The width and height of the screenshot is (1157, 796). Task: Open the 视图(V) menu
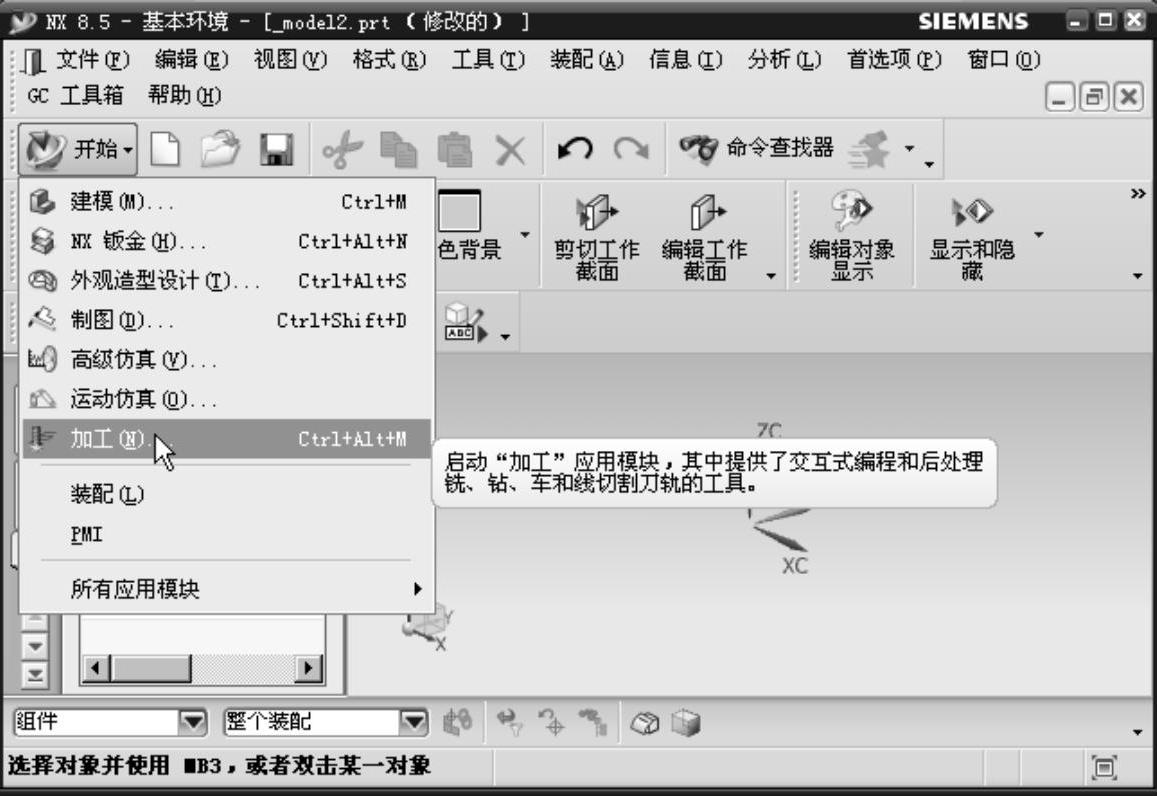coord(290,60)
